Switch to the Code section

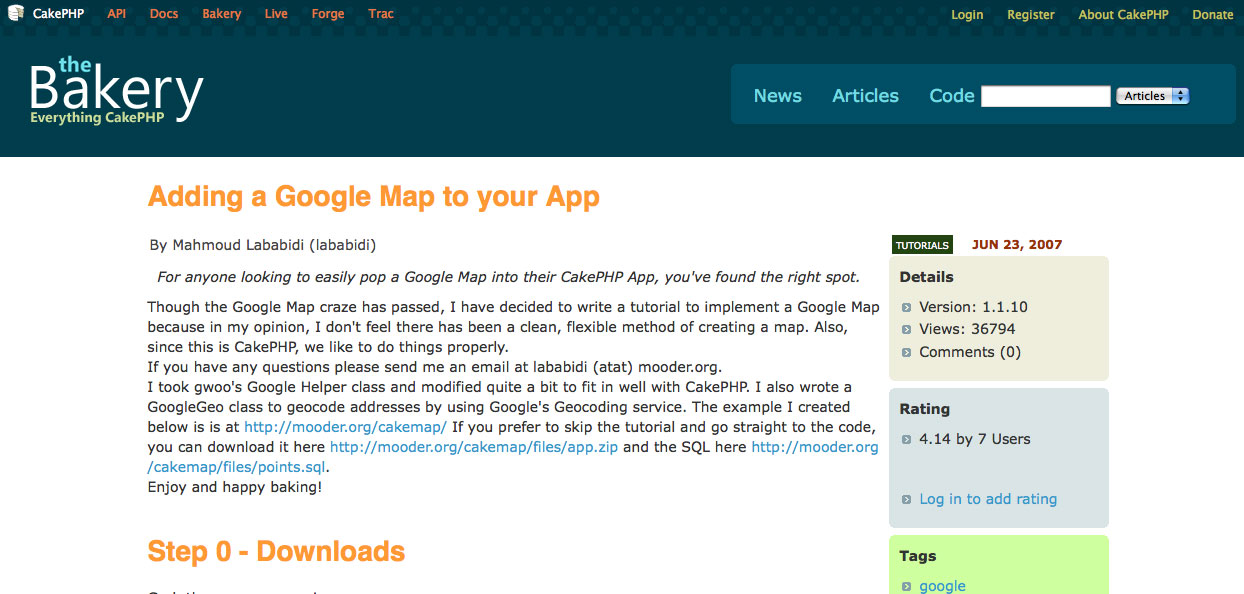click(951, 96)
